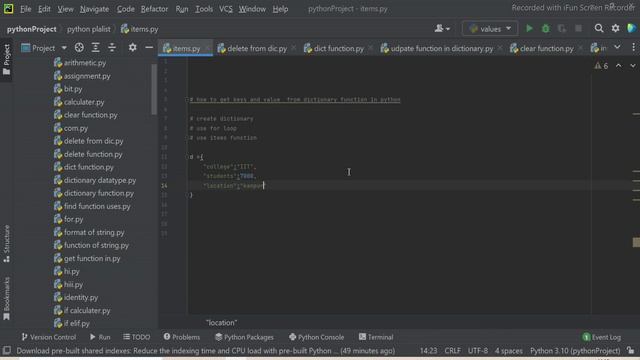Open the Terminal tool window

[376, 337]
